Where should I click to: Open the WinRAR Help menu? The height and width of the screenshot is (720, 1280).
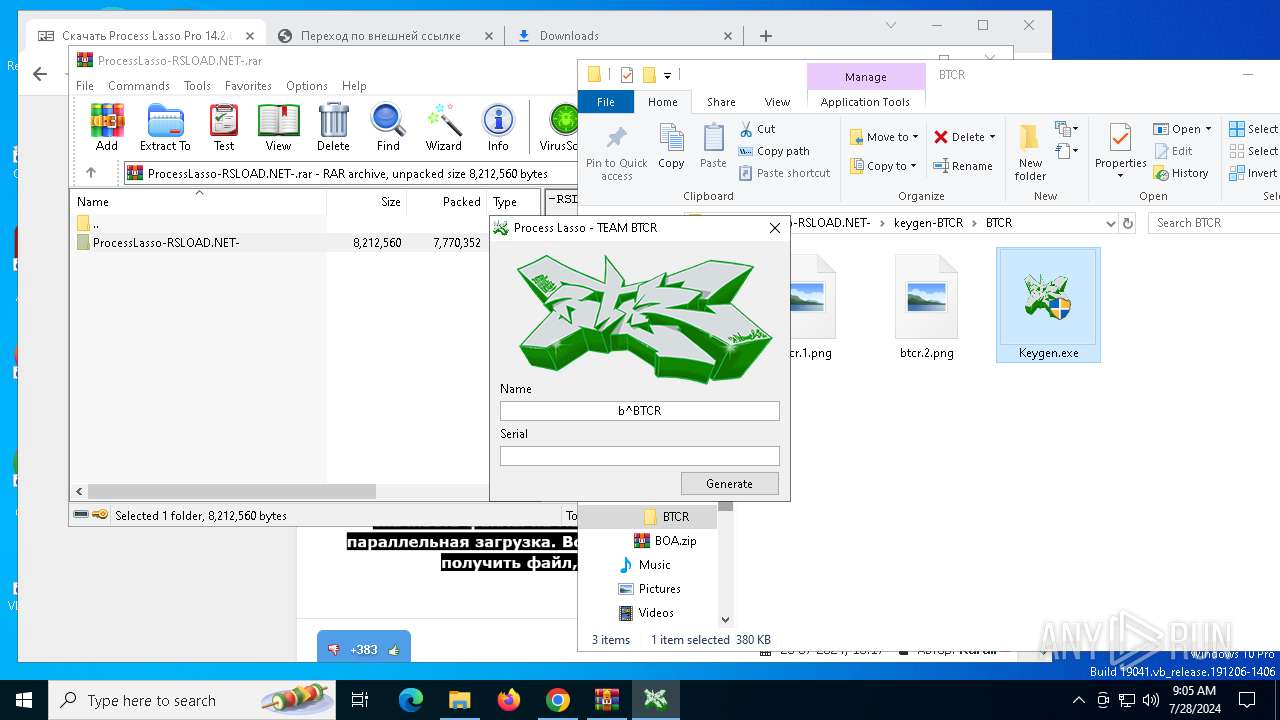[354, 86]
